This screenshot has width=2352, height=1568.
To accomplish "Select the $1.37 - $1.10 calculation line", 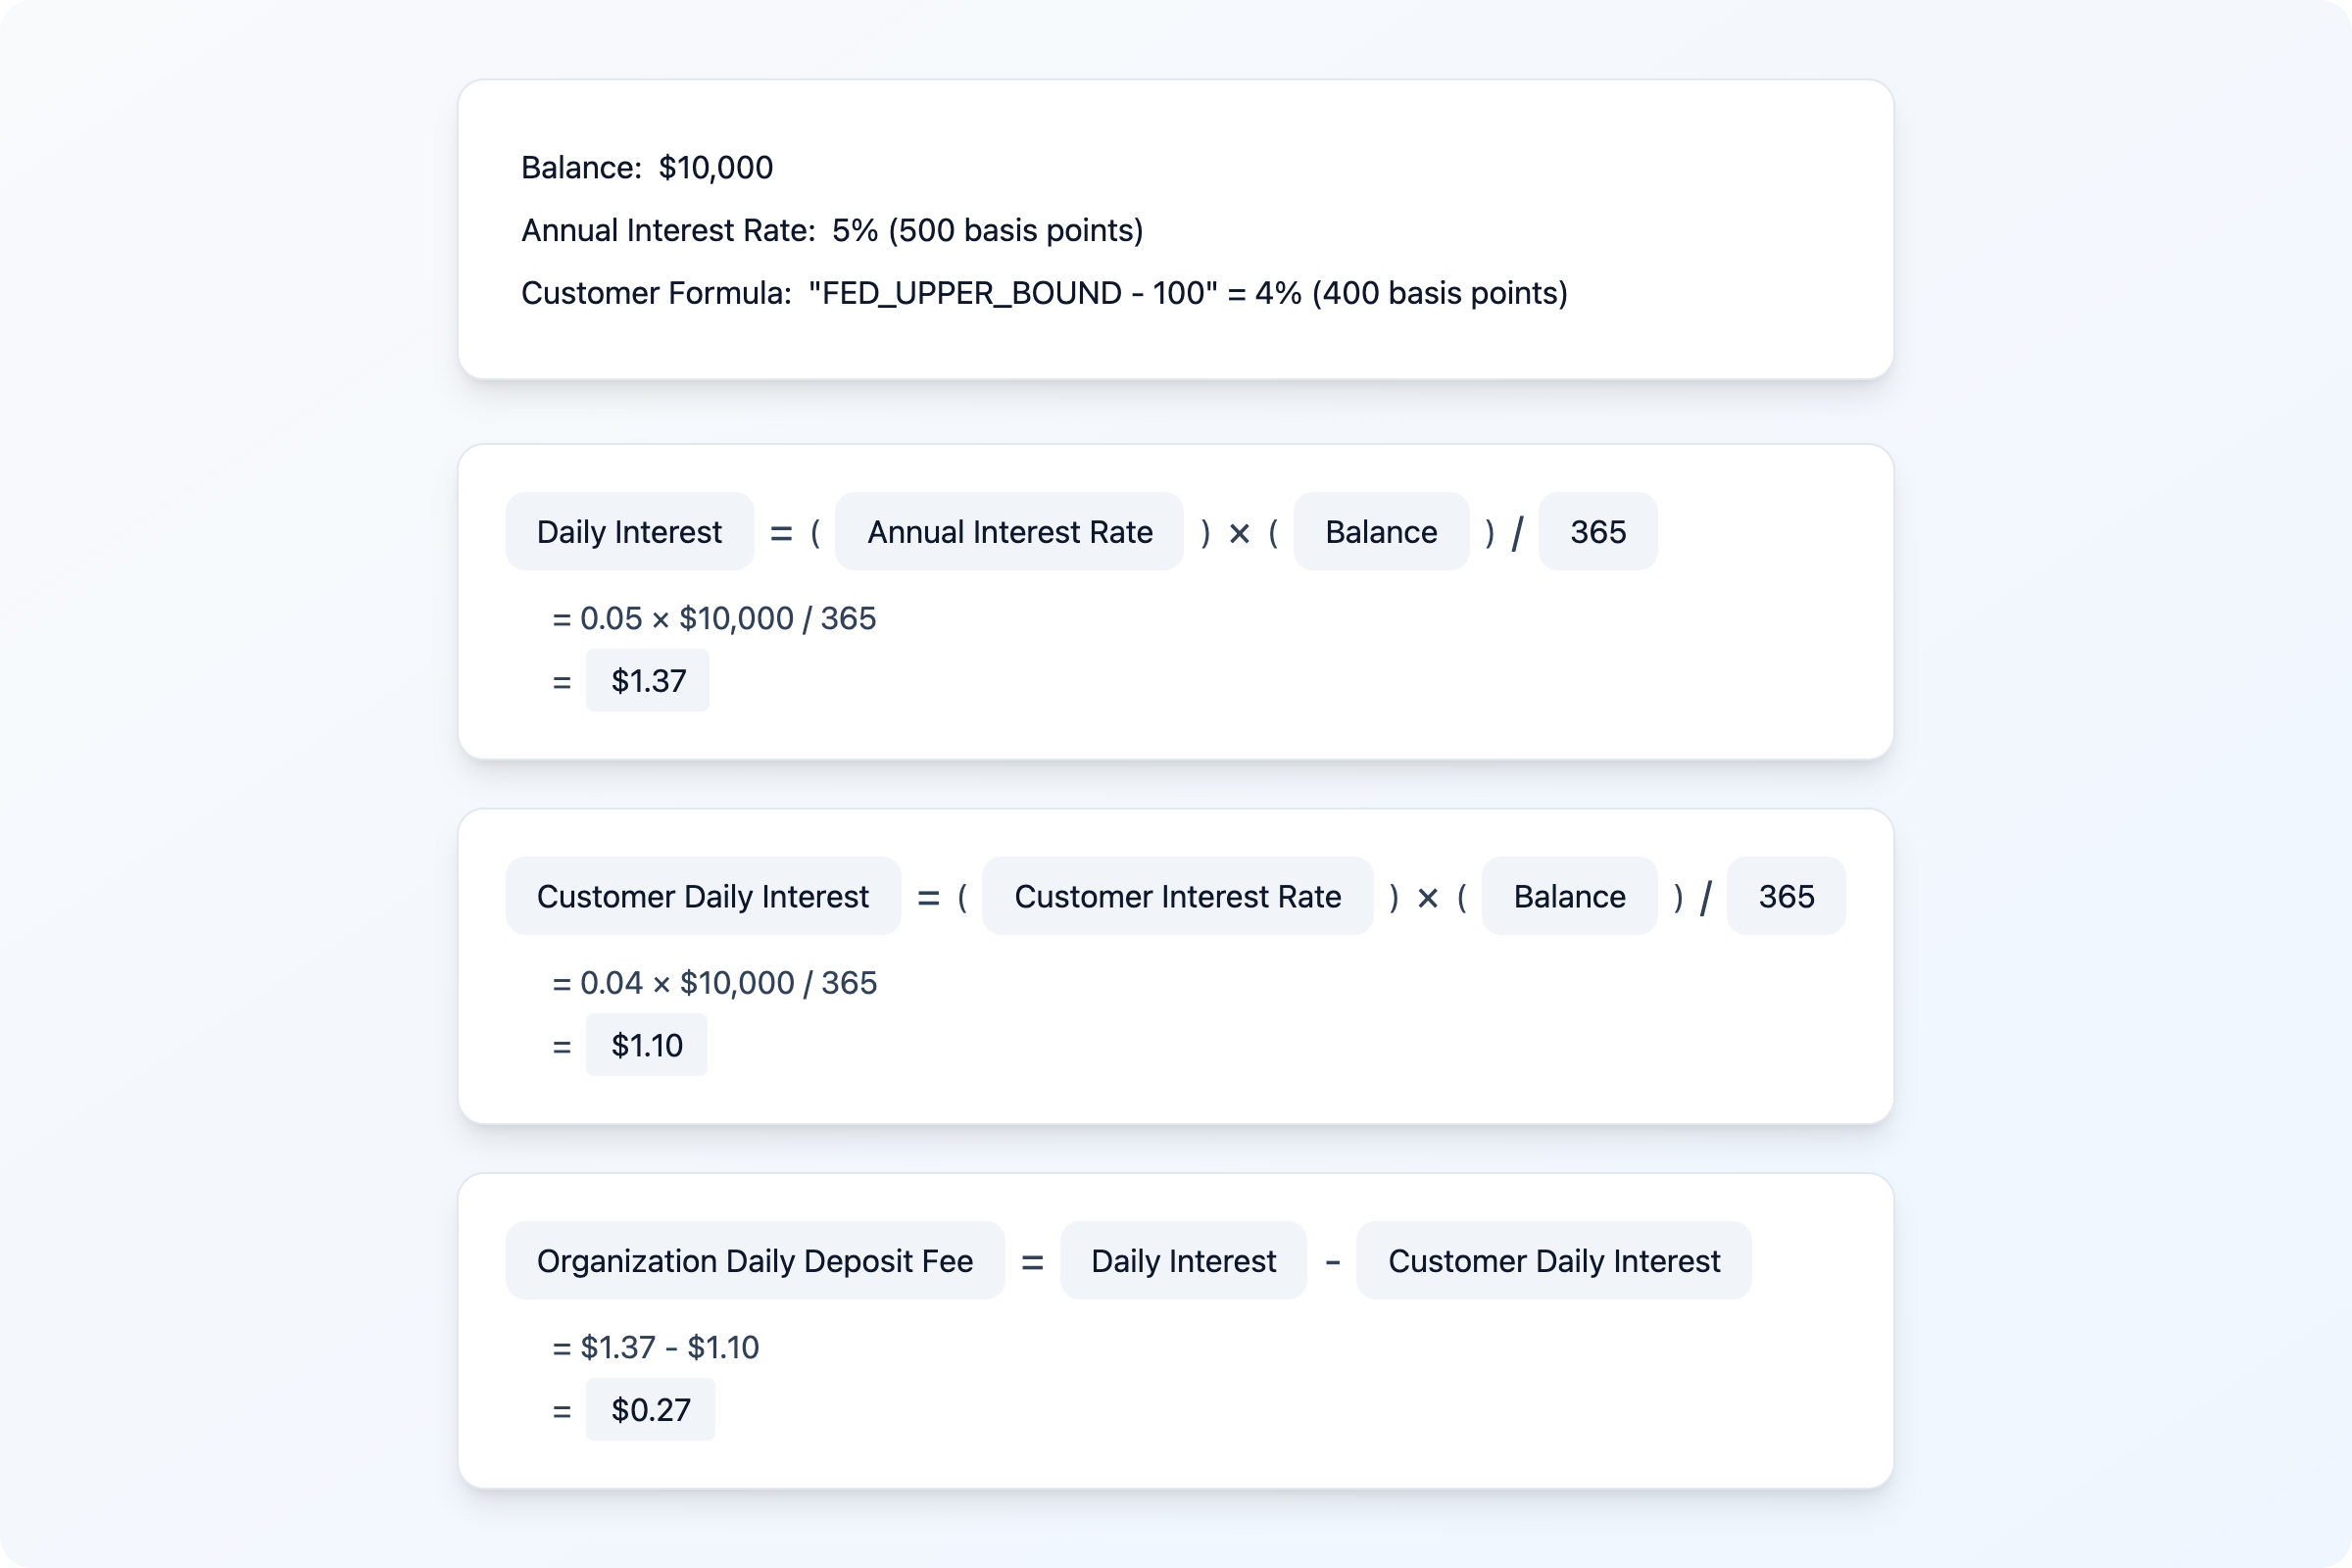I will [656, 1348].
